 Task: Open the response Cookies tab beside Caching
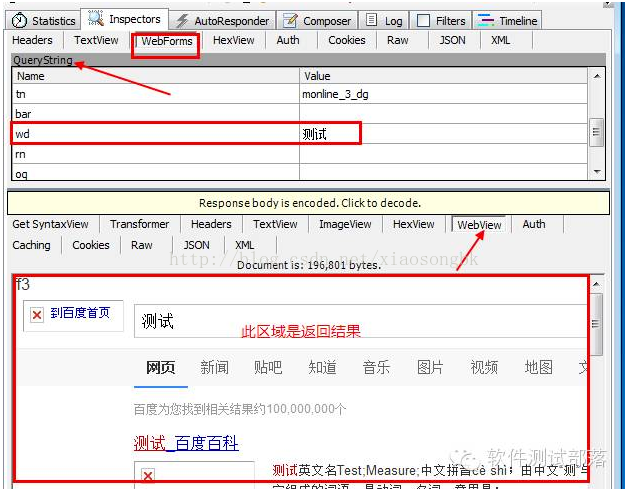click(x=91, y=245)
